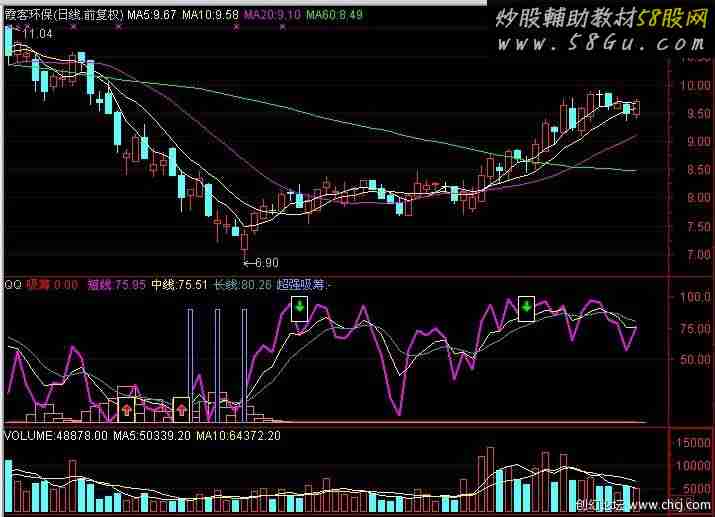Screen dimensions: 715x517
Task: Click the VOLUME:48878.00 label
Action: point(56,436)
